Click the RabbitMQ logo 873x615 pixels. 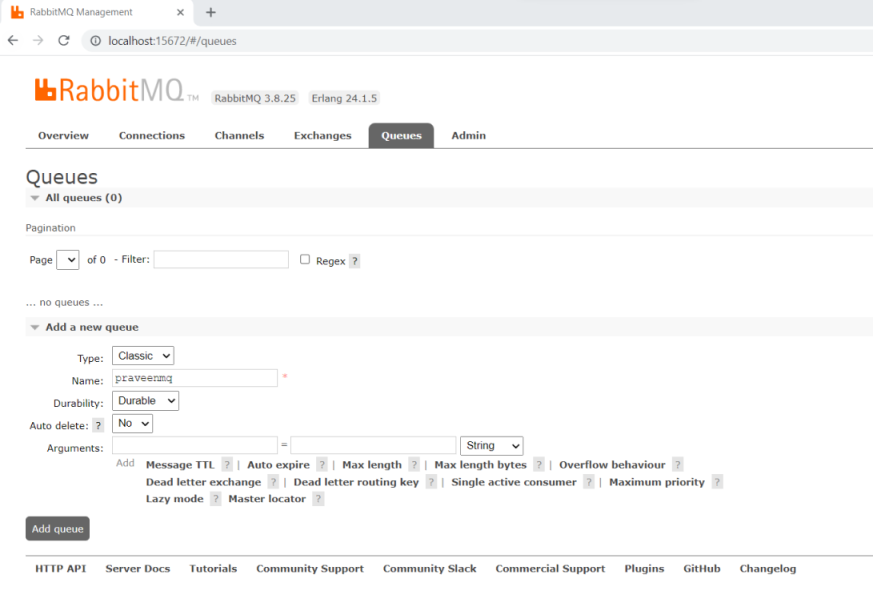(x=116, y=90)
